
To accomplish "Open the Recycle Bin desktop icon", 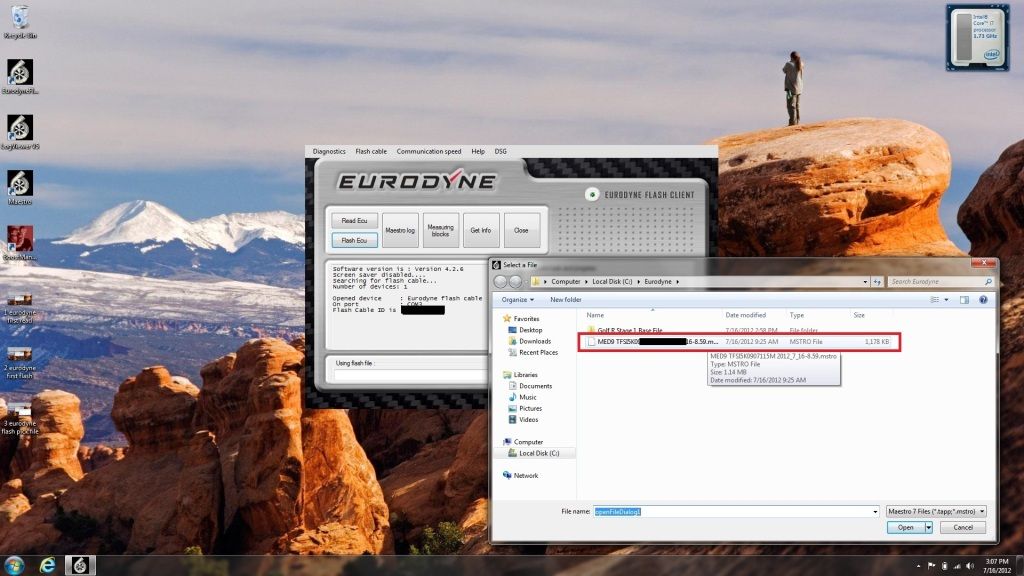I will 20,22.
